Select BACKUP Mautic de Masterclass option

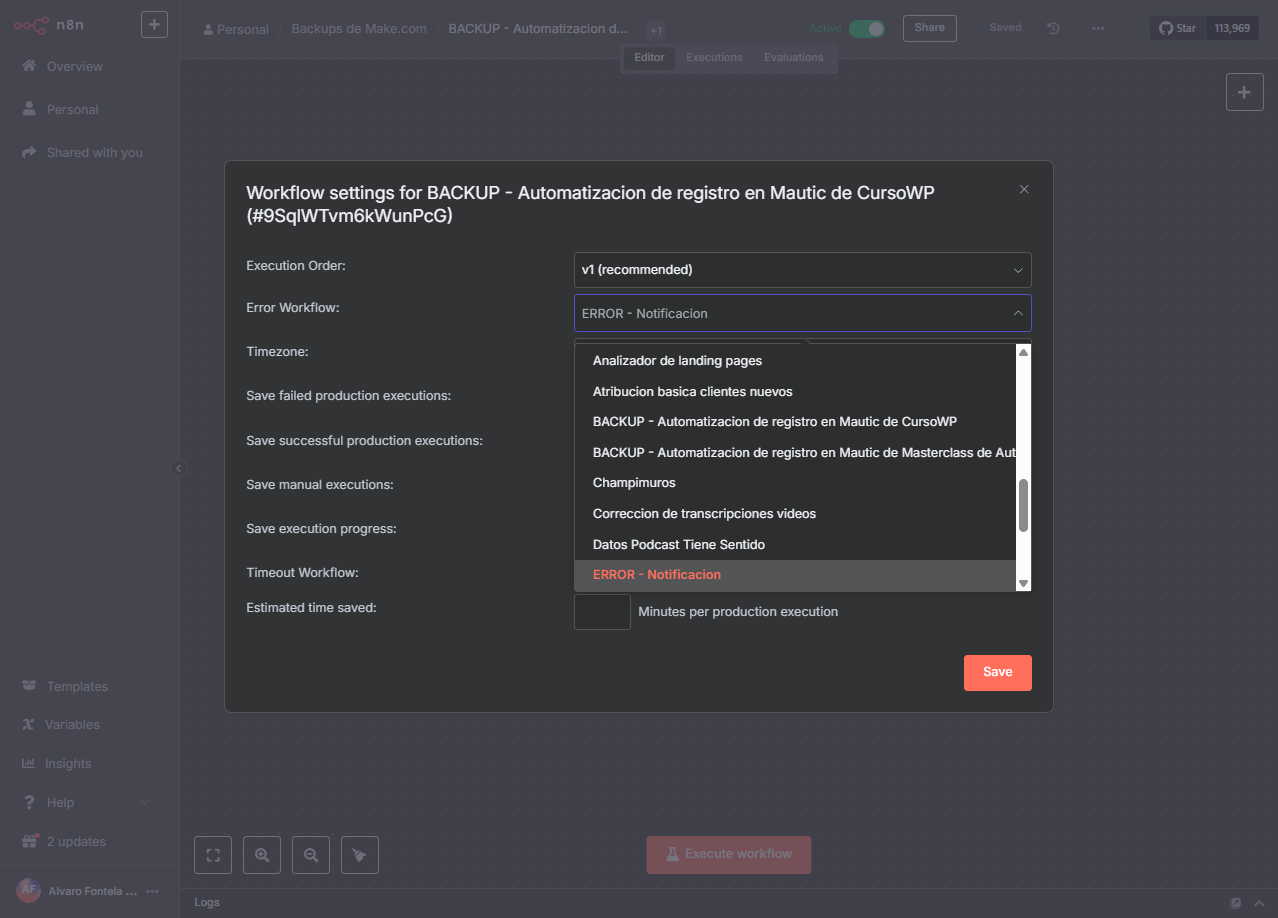pos(795,452)
